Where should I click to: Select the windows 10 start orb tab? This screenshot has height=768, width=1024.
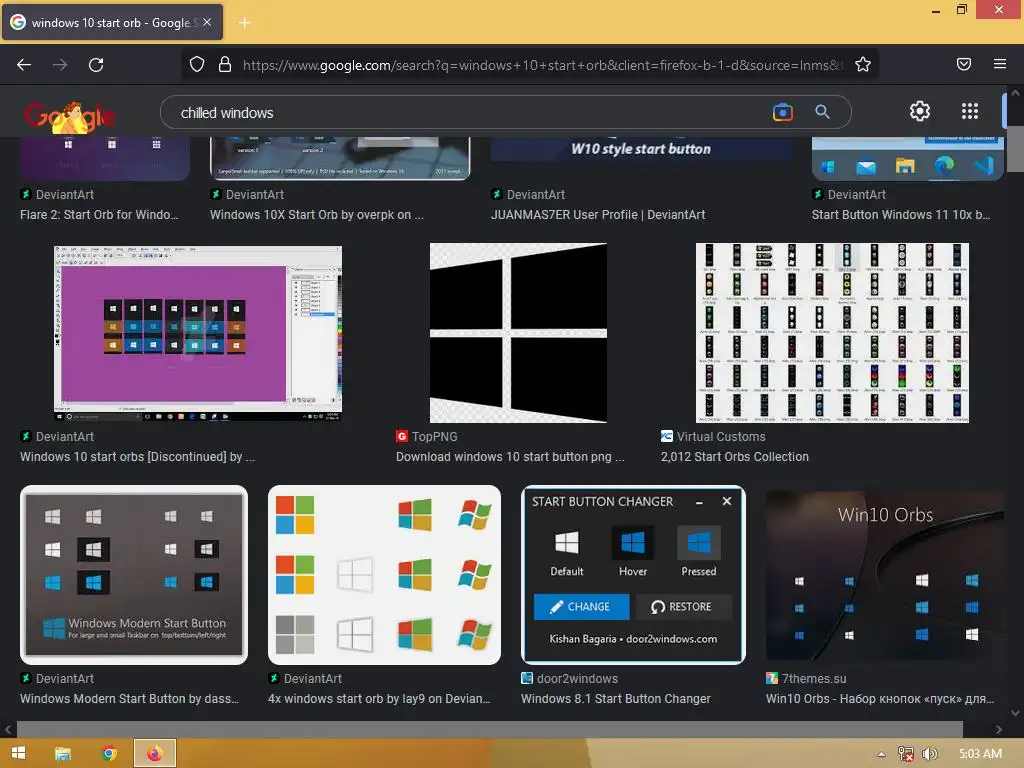click(x=112, y=22)
